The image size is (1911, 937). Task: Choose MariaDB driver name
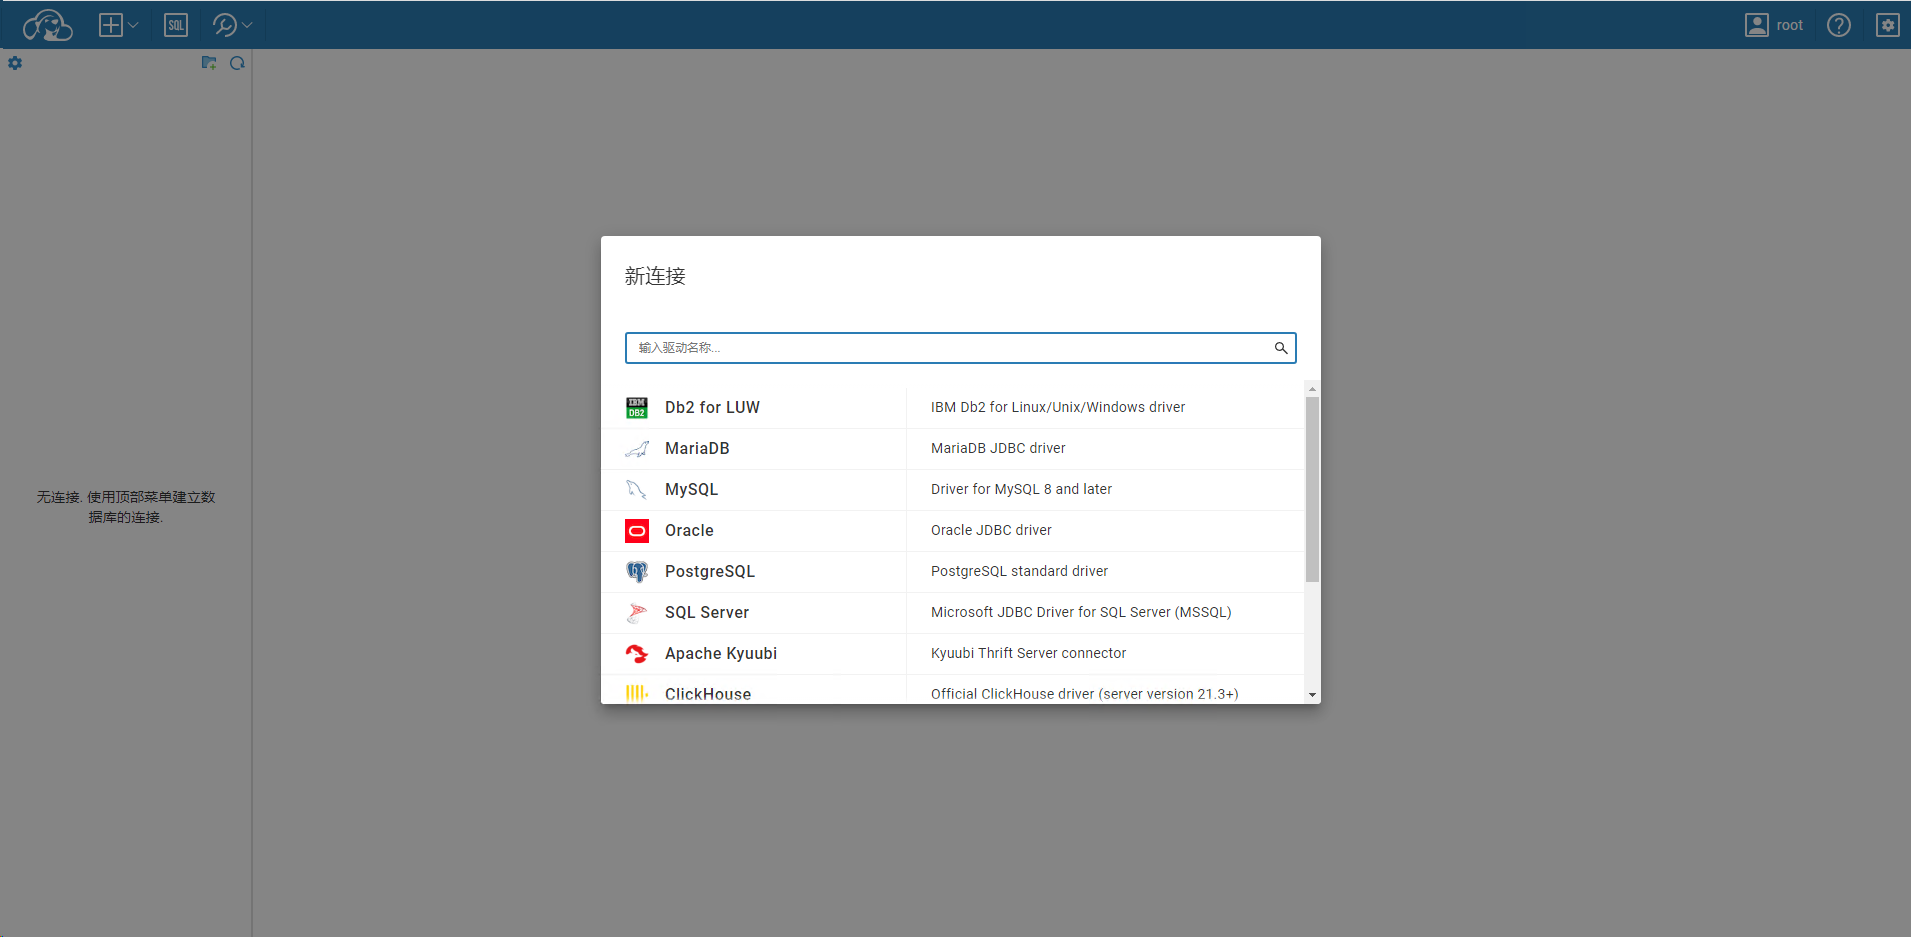[x=697, y=448]
